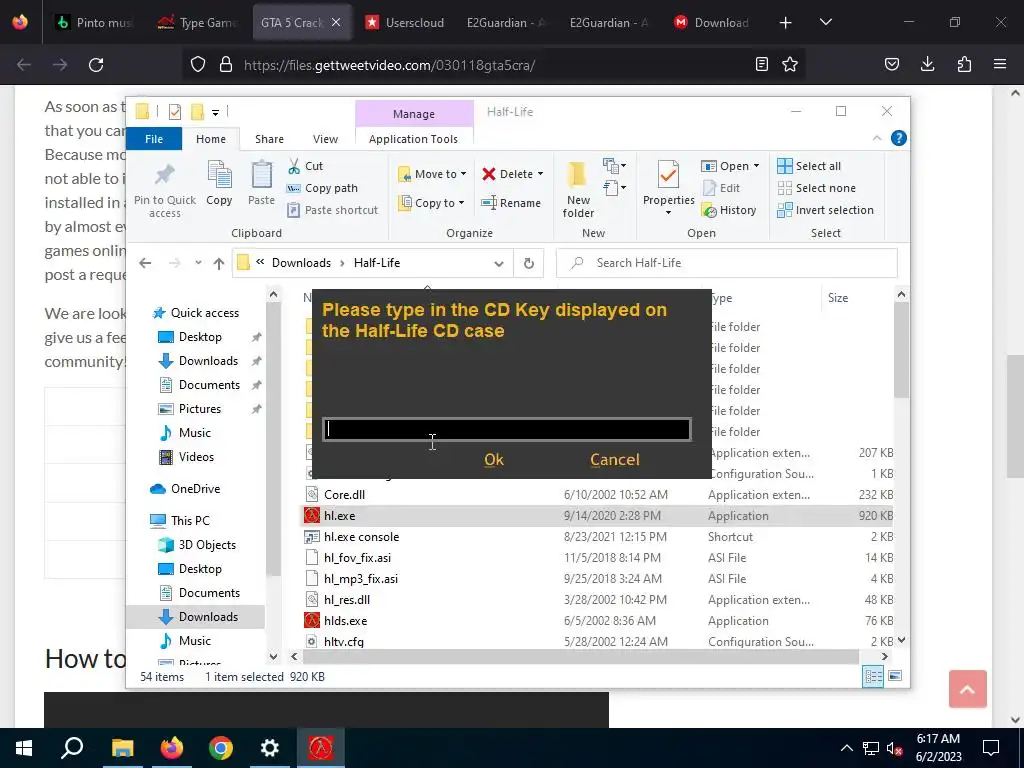The image size is (1024, 768).
Task: Open the Open dropdown in ribbon
Action: click(x=730, y=166)
